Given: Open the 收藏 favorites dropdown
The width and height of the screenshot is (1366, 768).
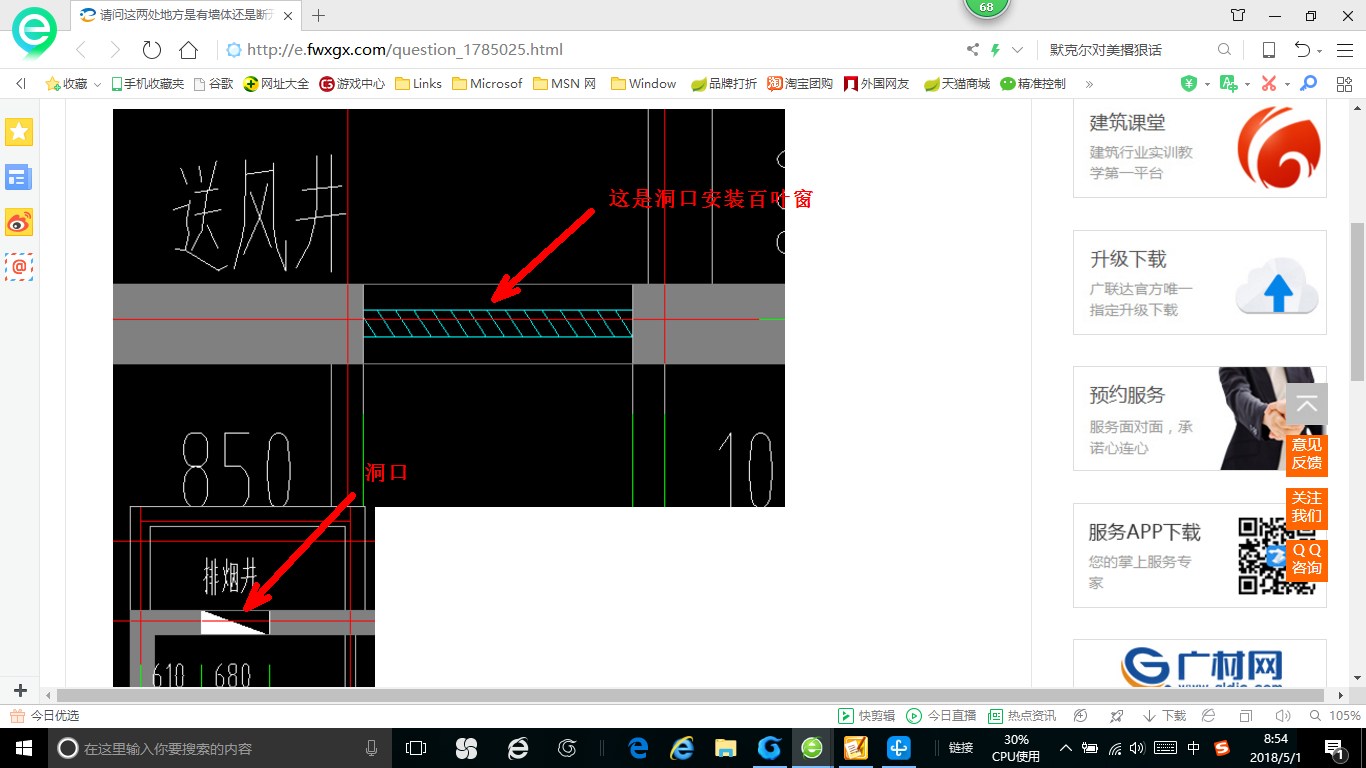Looking at the screenshot, I should point(73,84).
